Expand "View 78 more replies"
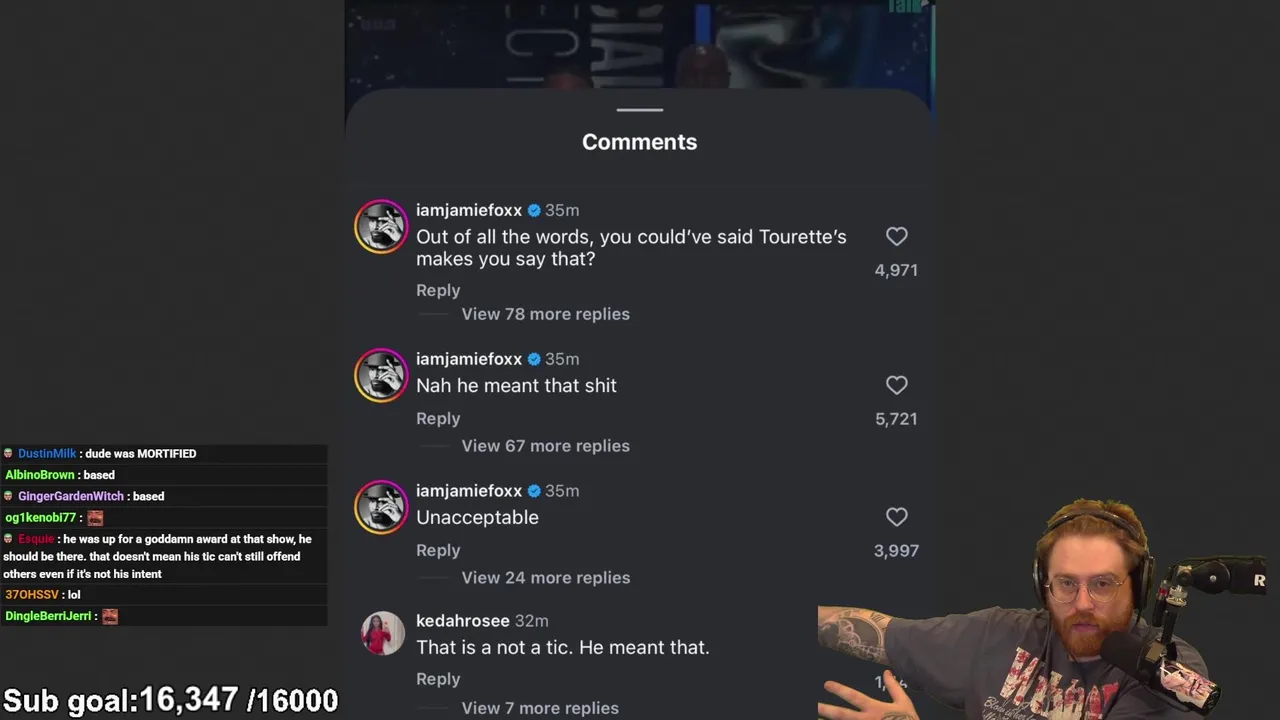This screenshot has width=1280, height=720. click(x=545, y=314)
